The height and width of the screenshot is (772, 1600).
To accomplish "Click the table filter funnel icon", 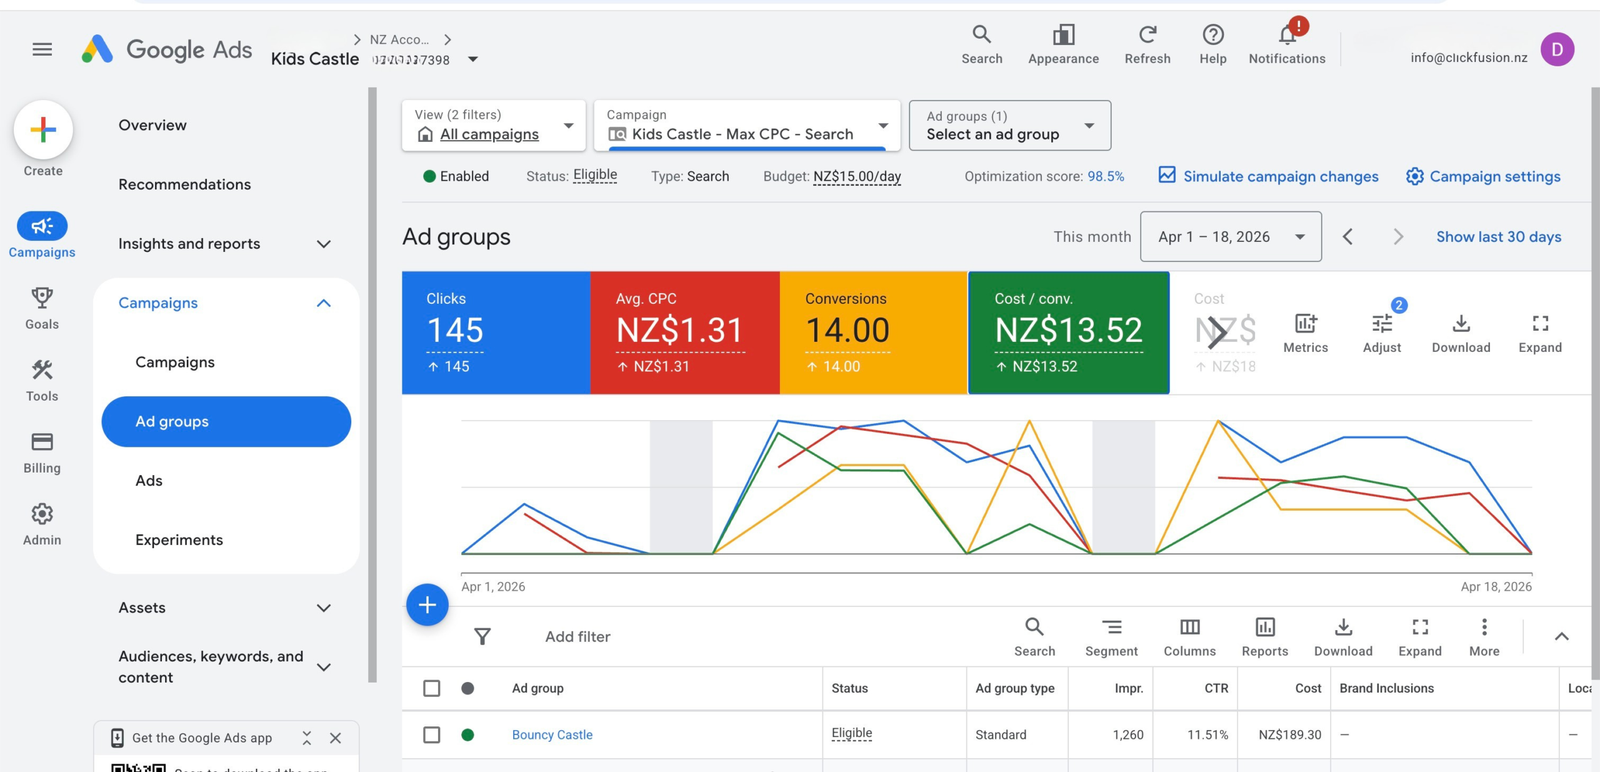I will (482, 636).
